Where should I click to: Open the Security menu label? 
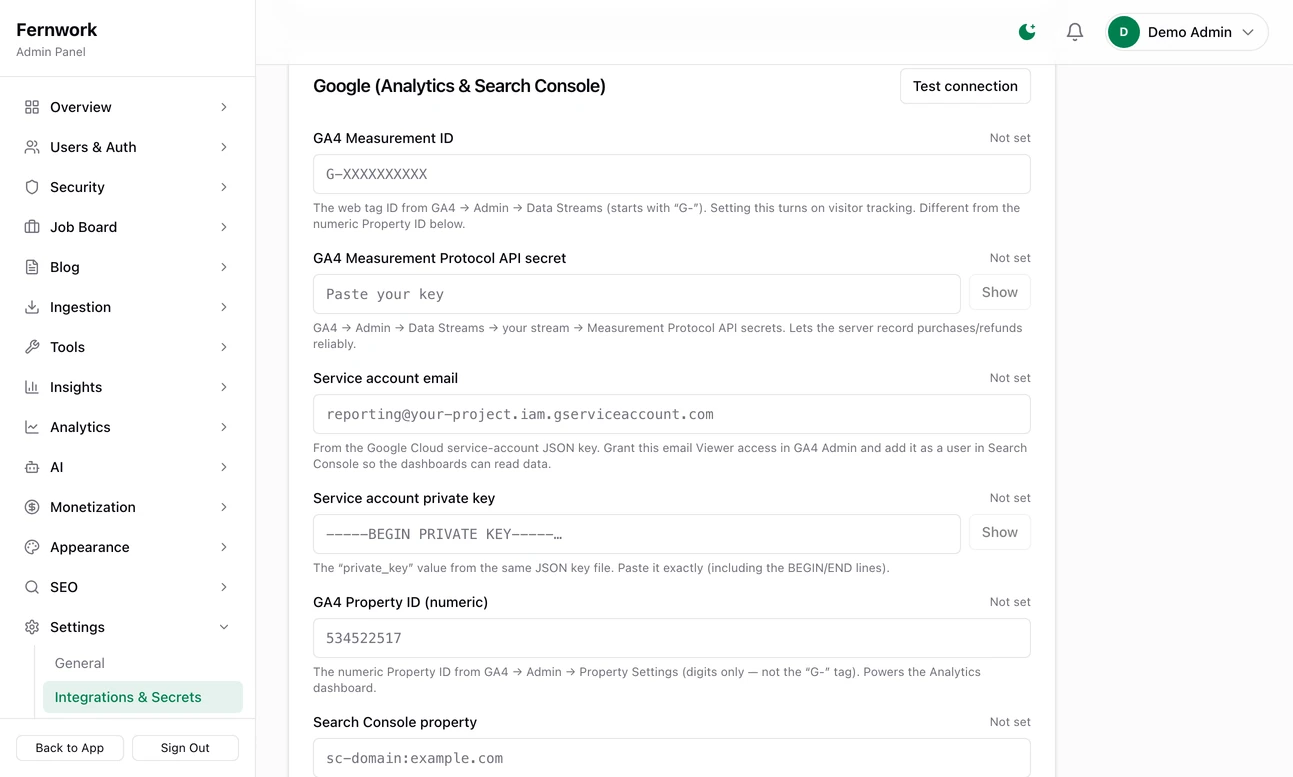click(77, 187)
